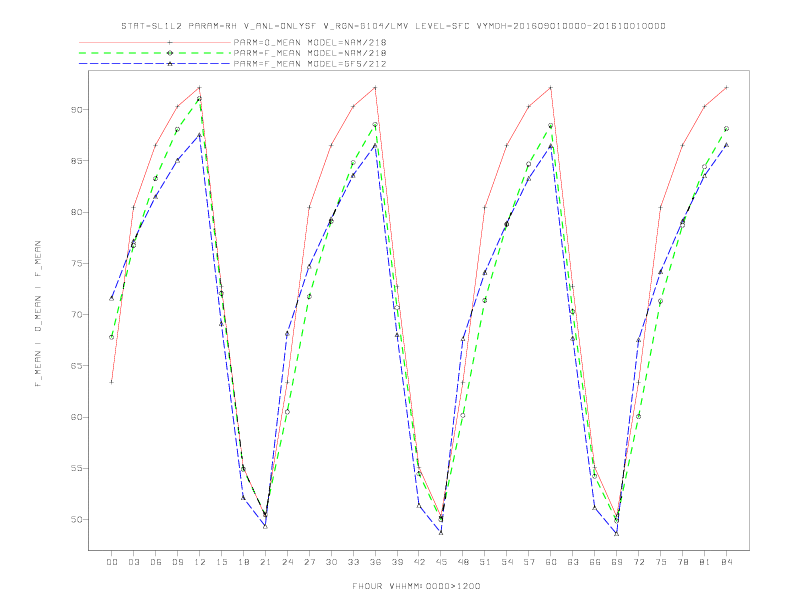Click legend text PARM=F_MEAN MODEL=NAM/218
Image resolution: width=792 pixels, height=612 pixels.
click(x=310, y=53)
